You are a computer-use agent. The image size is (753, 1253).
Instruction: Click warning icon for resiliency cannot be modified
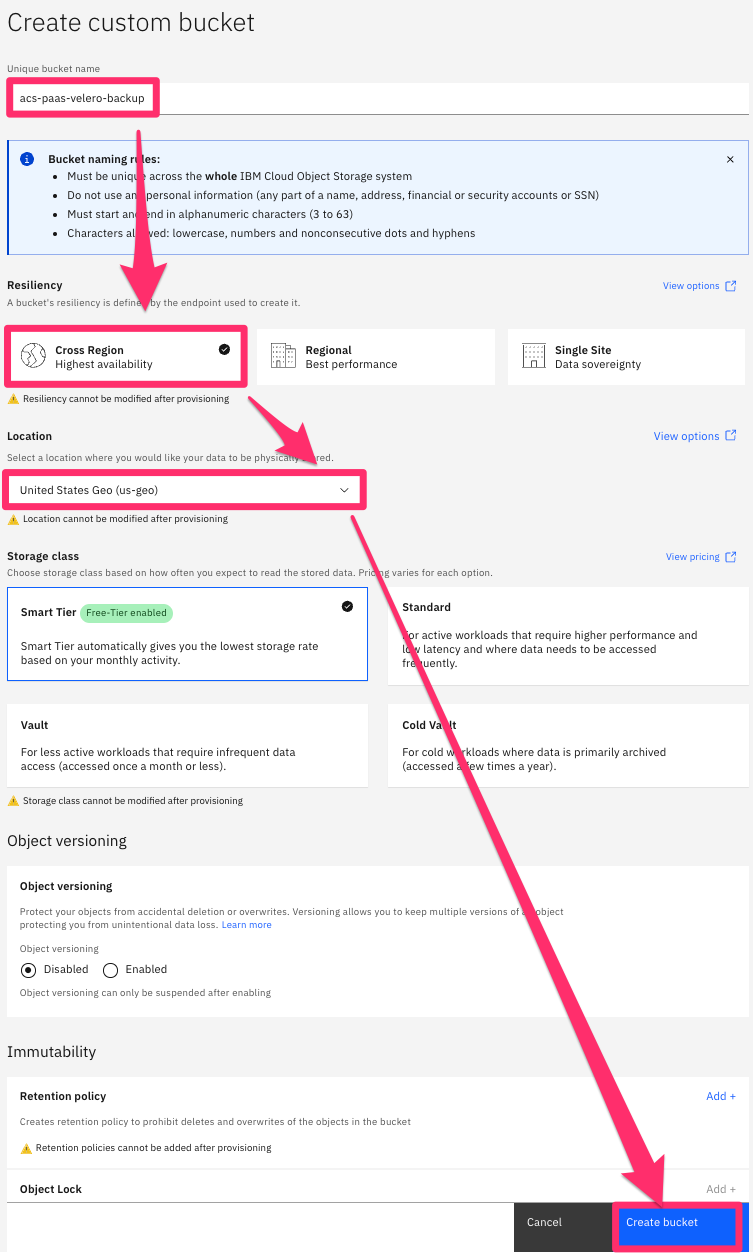tap(13, 399)
